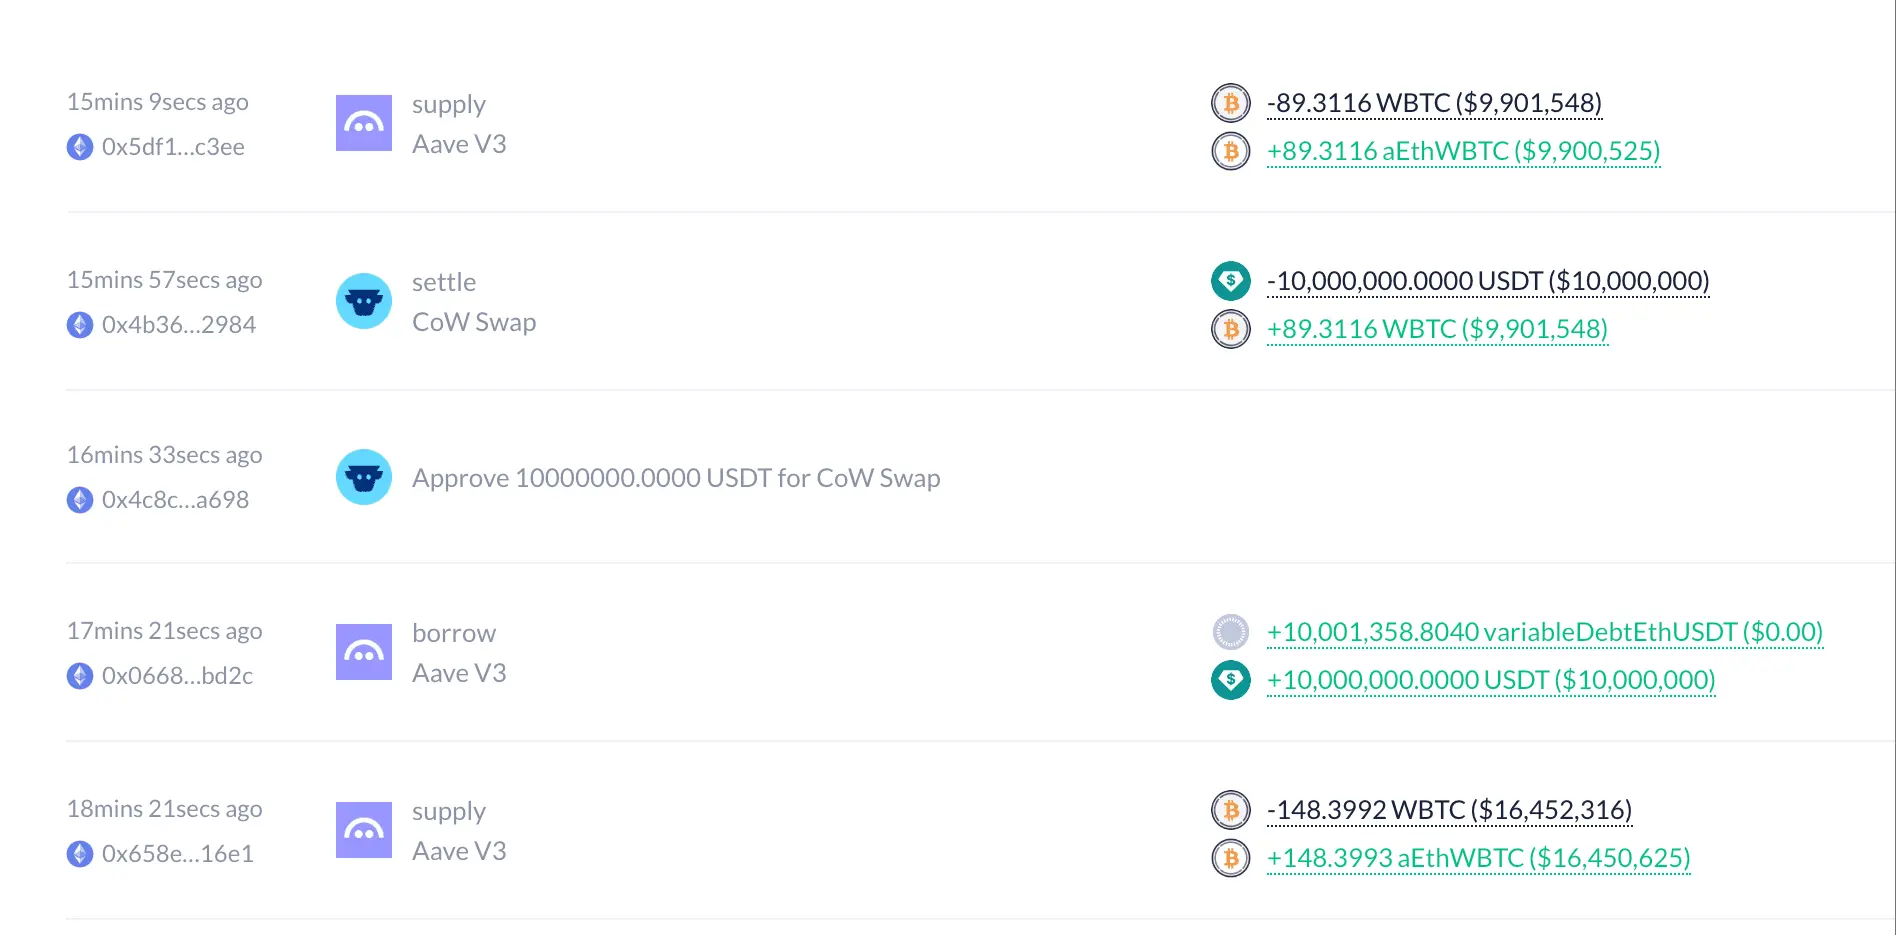
Task: Click the CoW Swap icon beside the Approve row
Action: pos(363,477)
